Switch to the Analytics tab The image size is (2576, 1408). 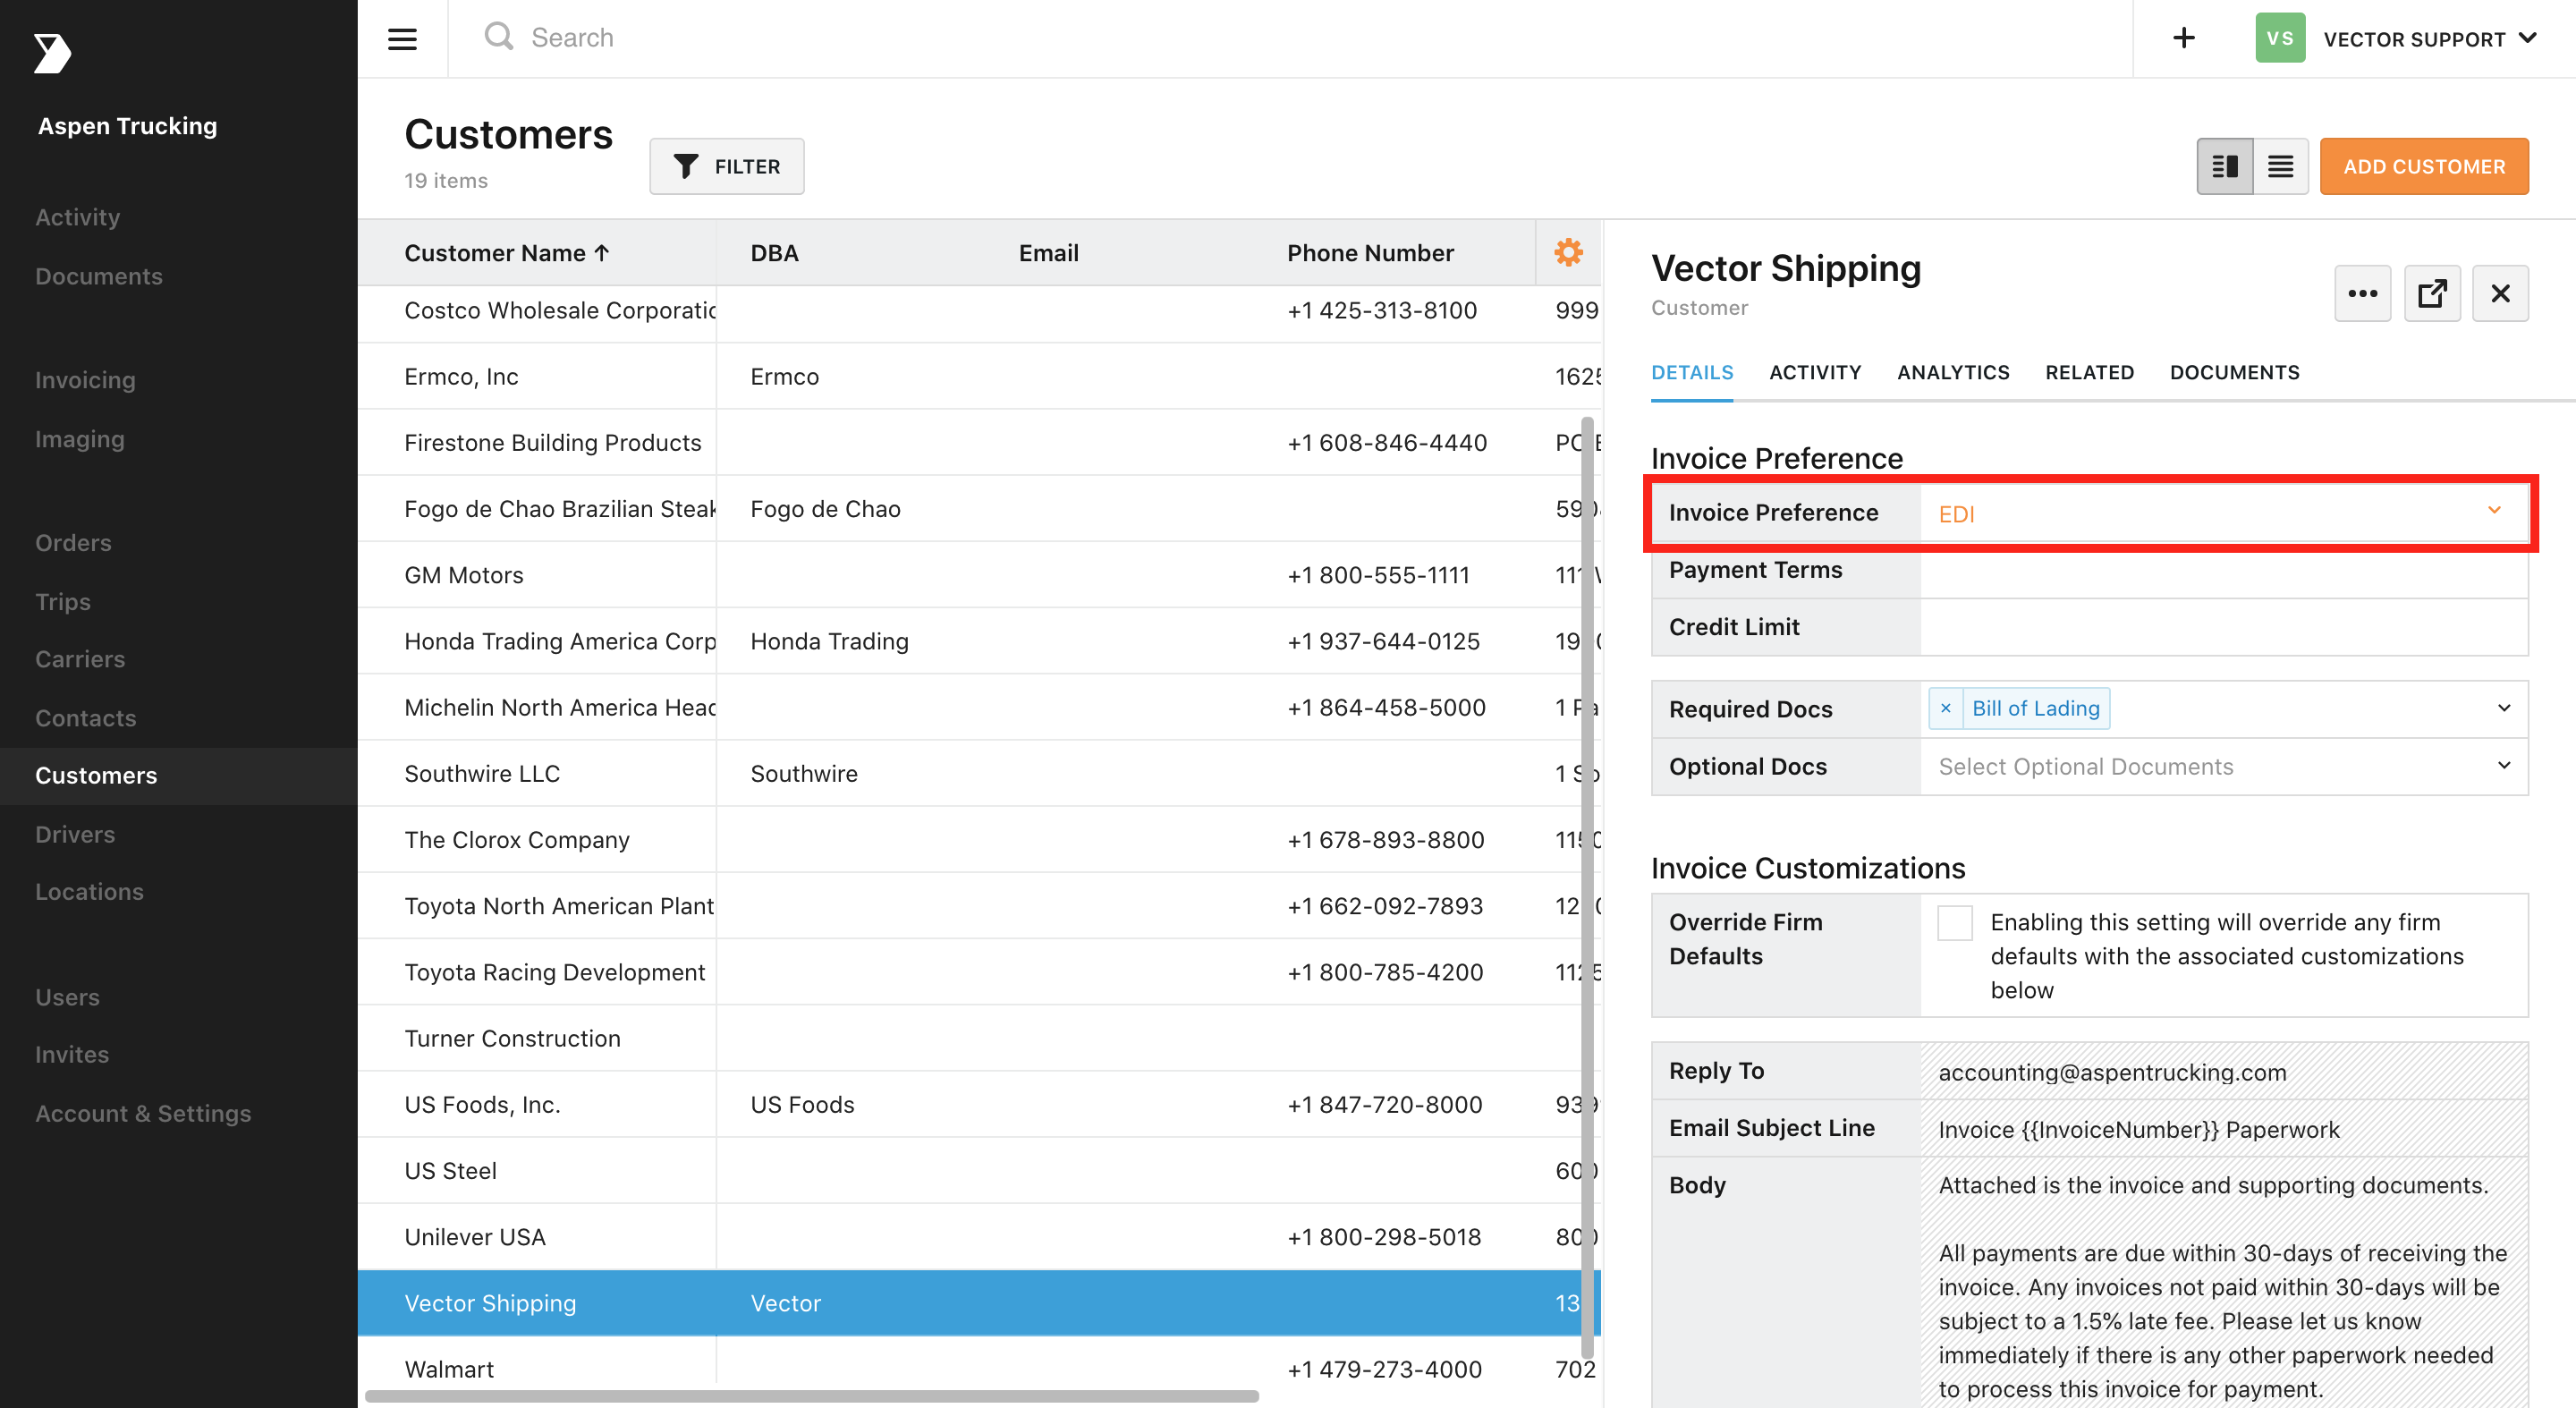[x=1953, y=372]
